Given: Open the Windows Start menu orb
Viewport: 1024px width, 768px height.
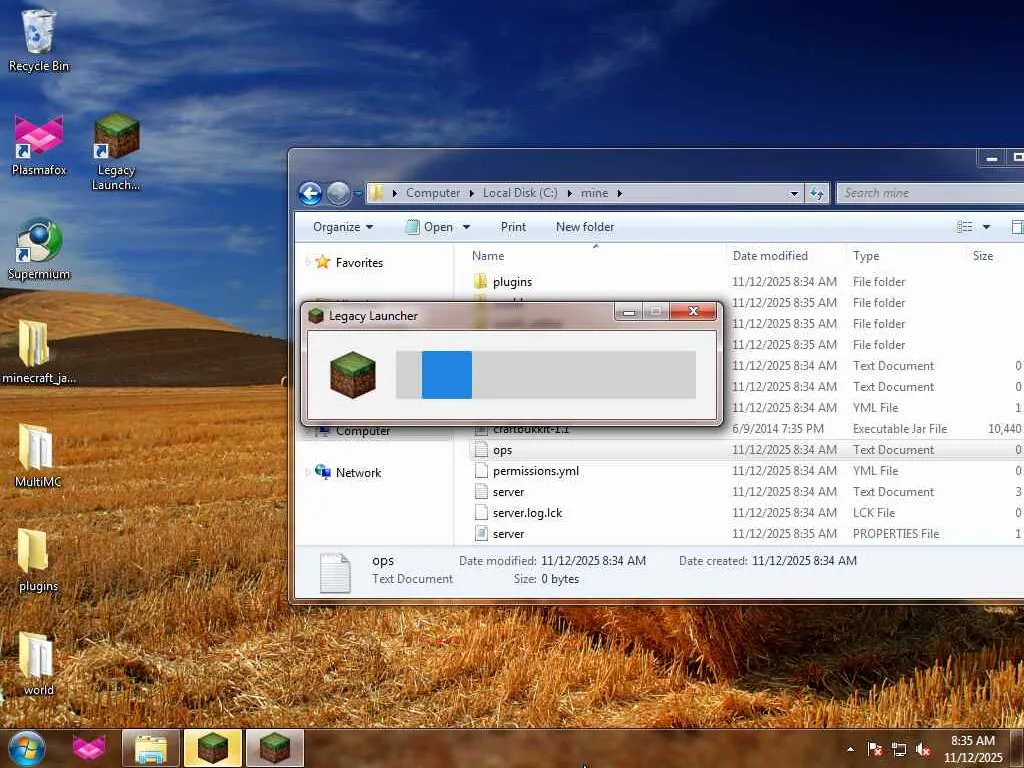Looking at the screenshot, I should tap(25, 748).
